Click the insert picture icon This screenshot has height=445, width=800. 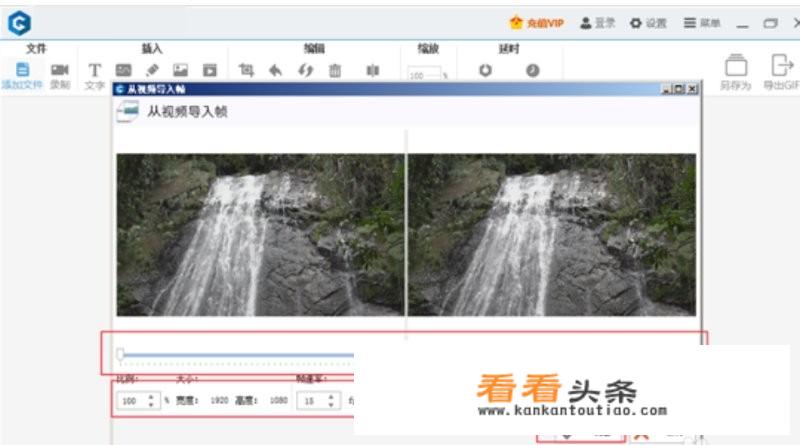[181, 70]
